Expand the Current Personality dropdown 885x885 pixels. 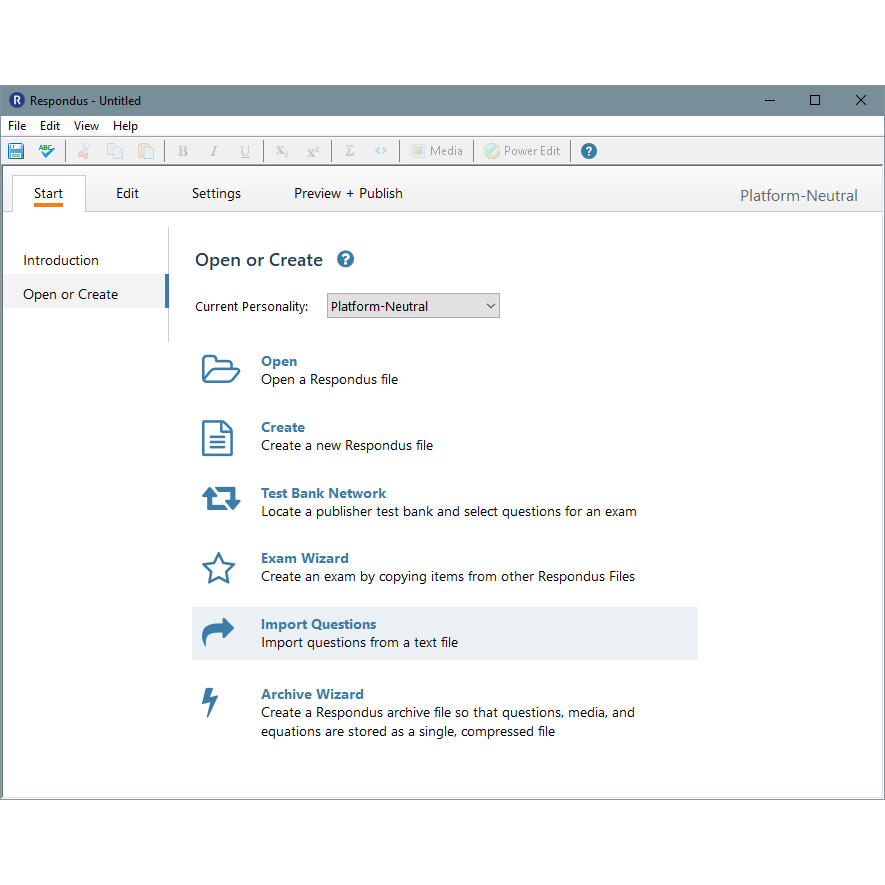[x=413, y=307]
